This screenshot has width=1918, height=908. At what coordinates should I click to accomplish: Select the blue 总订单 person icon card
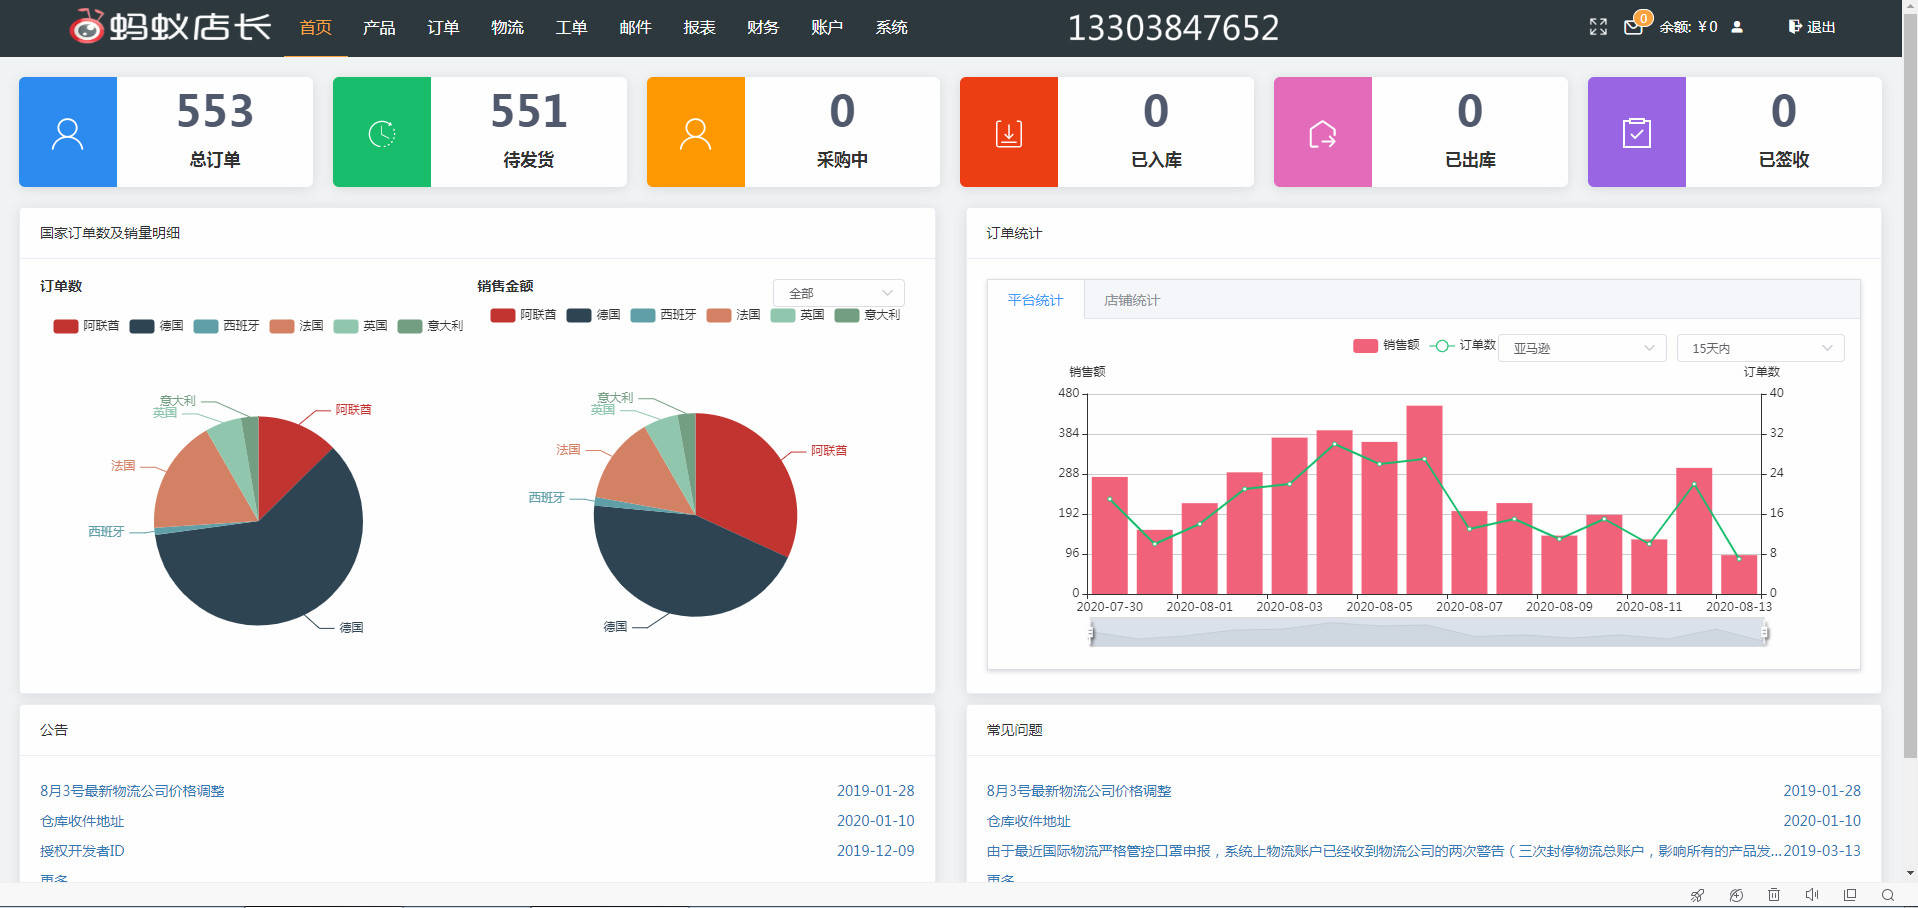point(67,131)
